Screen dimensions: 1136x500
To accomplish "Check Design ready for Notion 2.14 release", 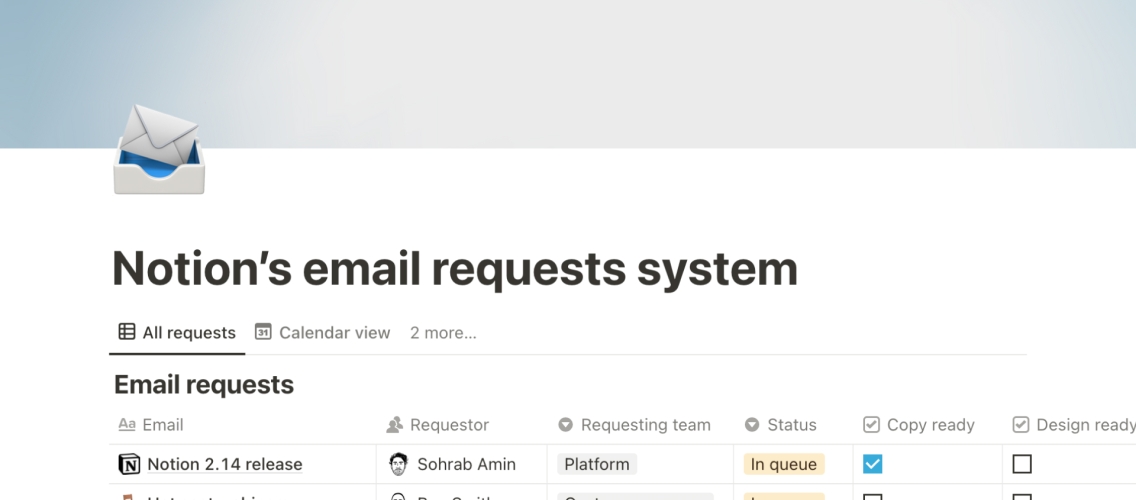I will coord(1022,464).
